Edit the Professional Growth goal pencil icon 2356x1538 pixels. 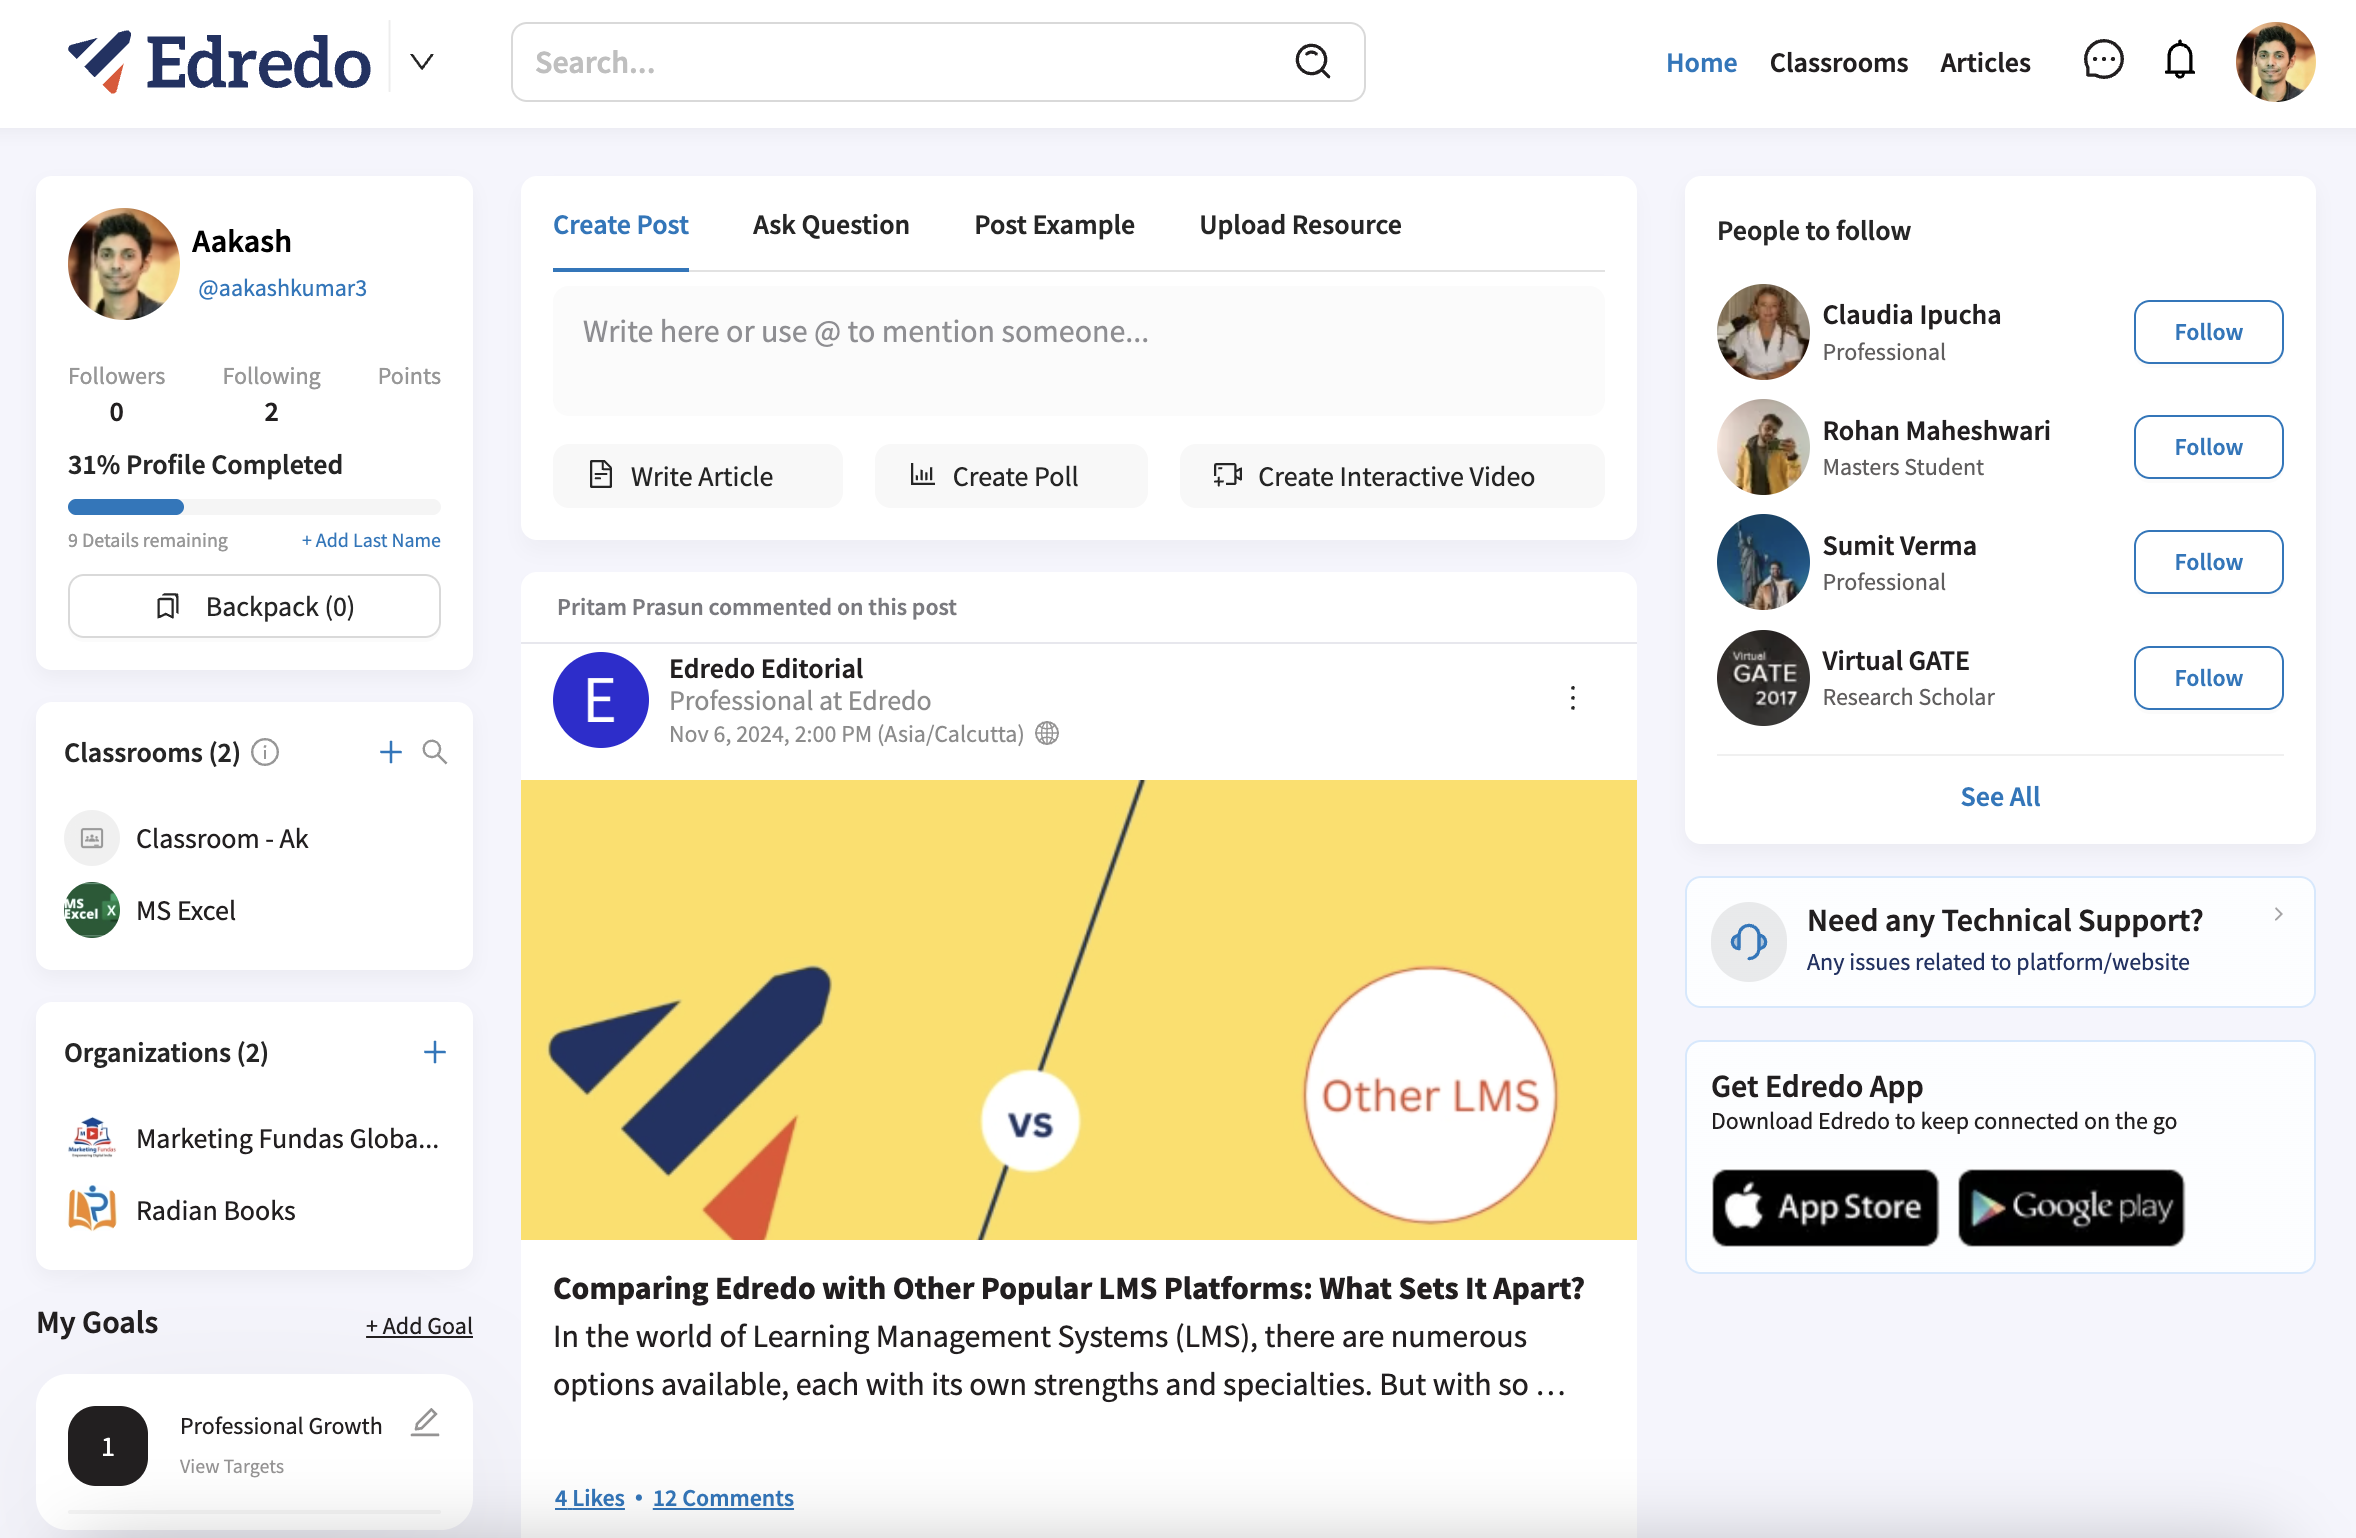click(425, 1422)
